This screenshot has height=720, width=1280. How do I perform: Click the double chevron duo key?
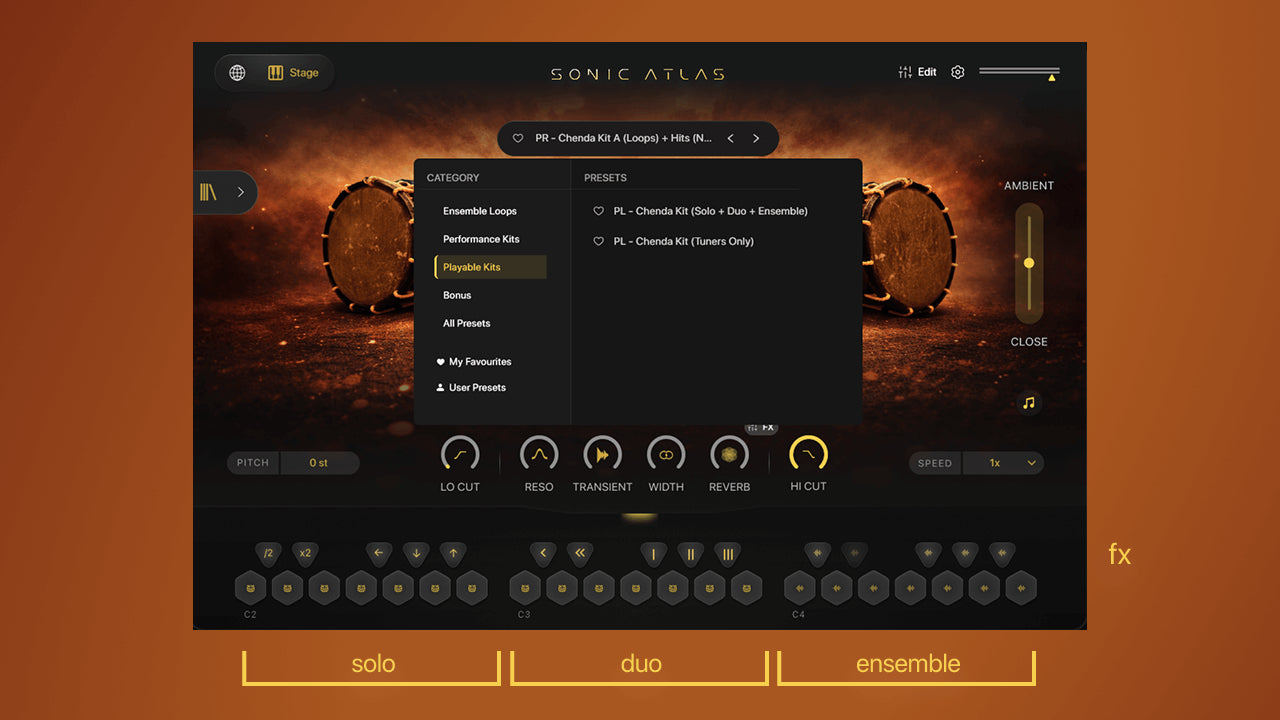[x=580, y=553]
